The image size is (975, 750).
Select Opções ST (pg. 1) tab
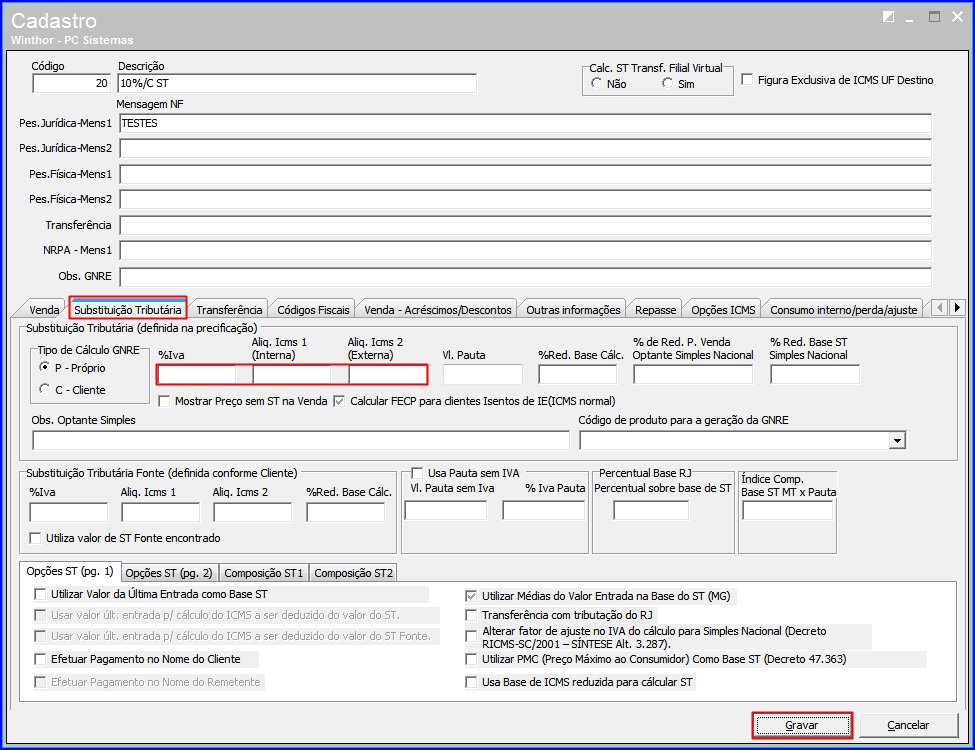click(x=70, y=571)
